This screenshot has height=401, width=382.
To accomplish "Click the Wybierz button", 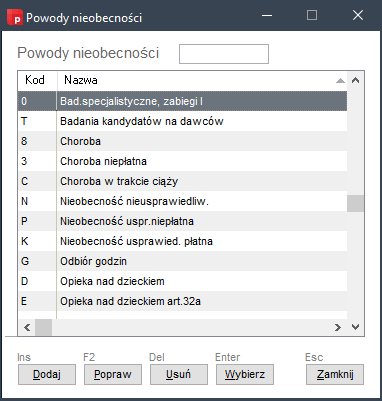I will pos(245,374).
